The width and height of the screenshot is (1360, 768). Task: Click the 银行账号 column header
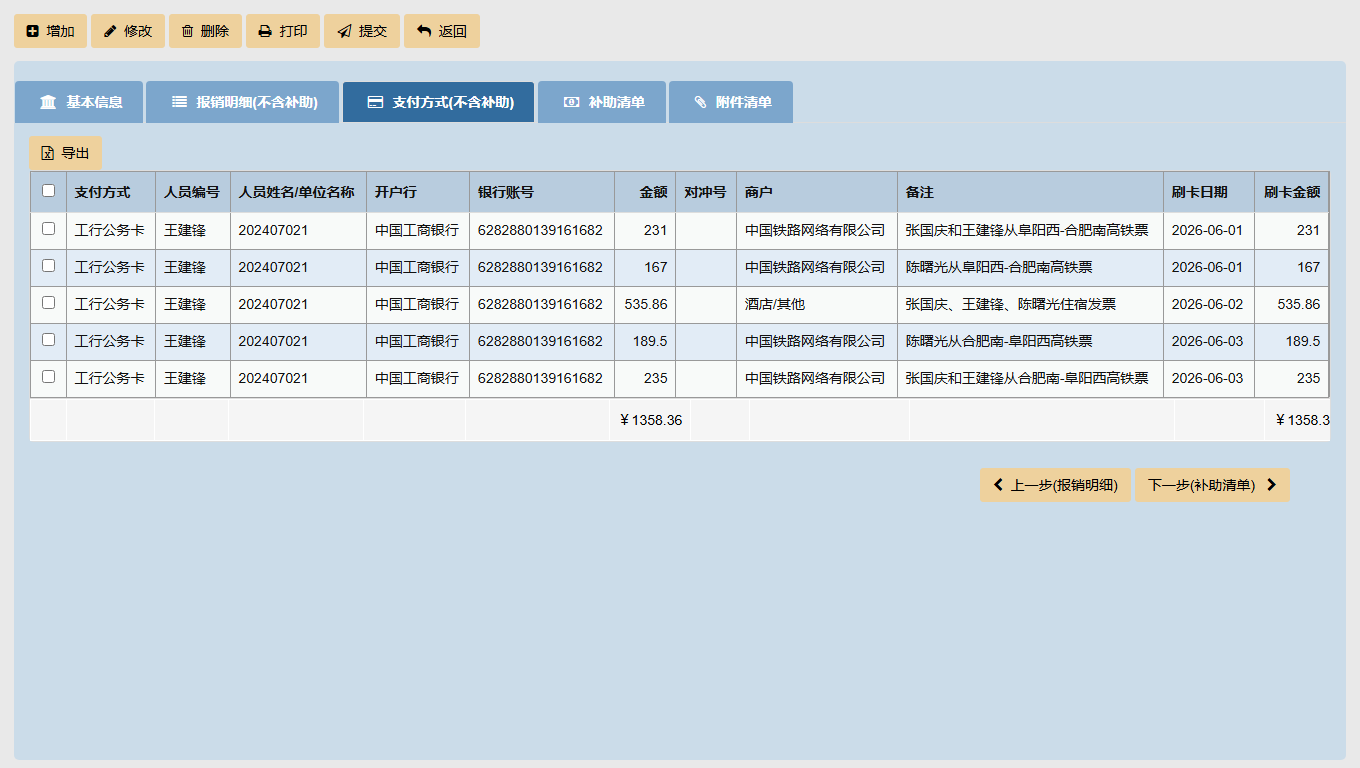point(542,192)
